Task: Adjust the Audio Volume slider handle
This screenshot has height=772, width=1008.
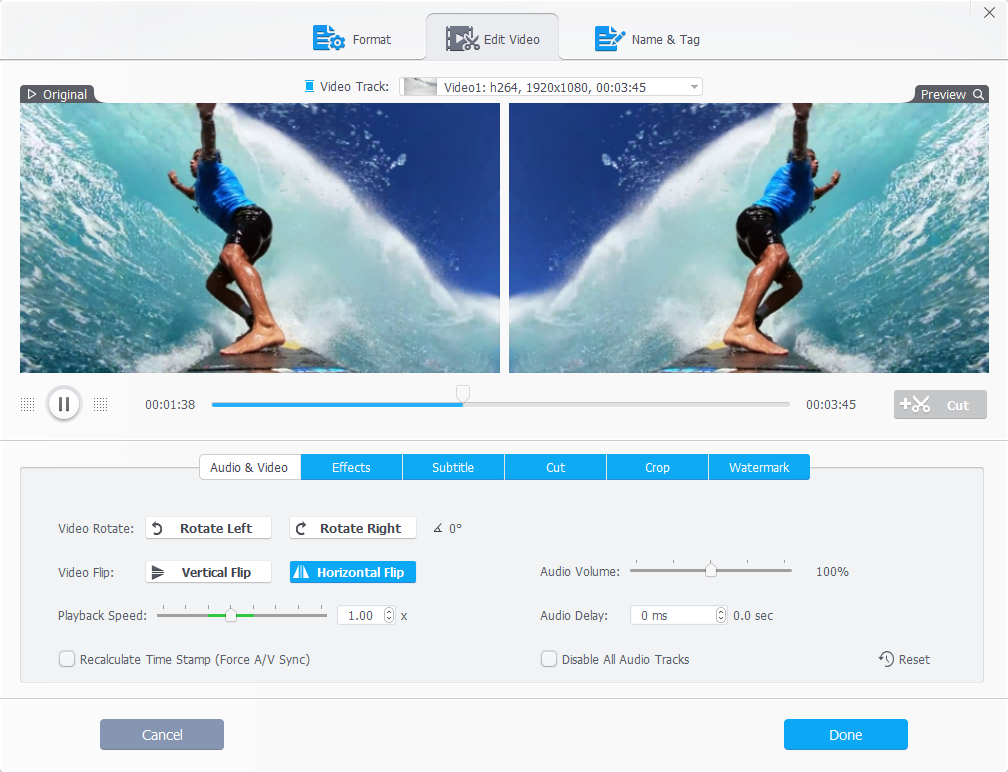Action: (x=710, y=570)
